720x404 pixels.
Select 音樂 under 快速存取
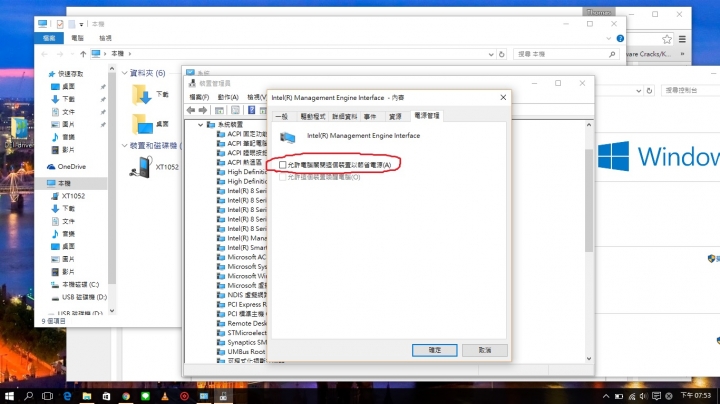tap(68, 137)
